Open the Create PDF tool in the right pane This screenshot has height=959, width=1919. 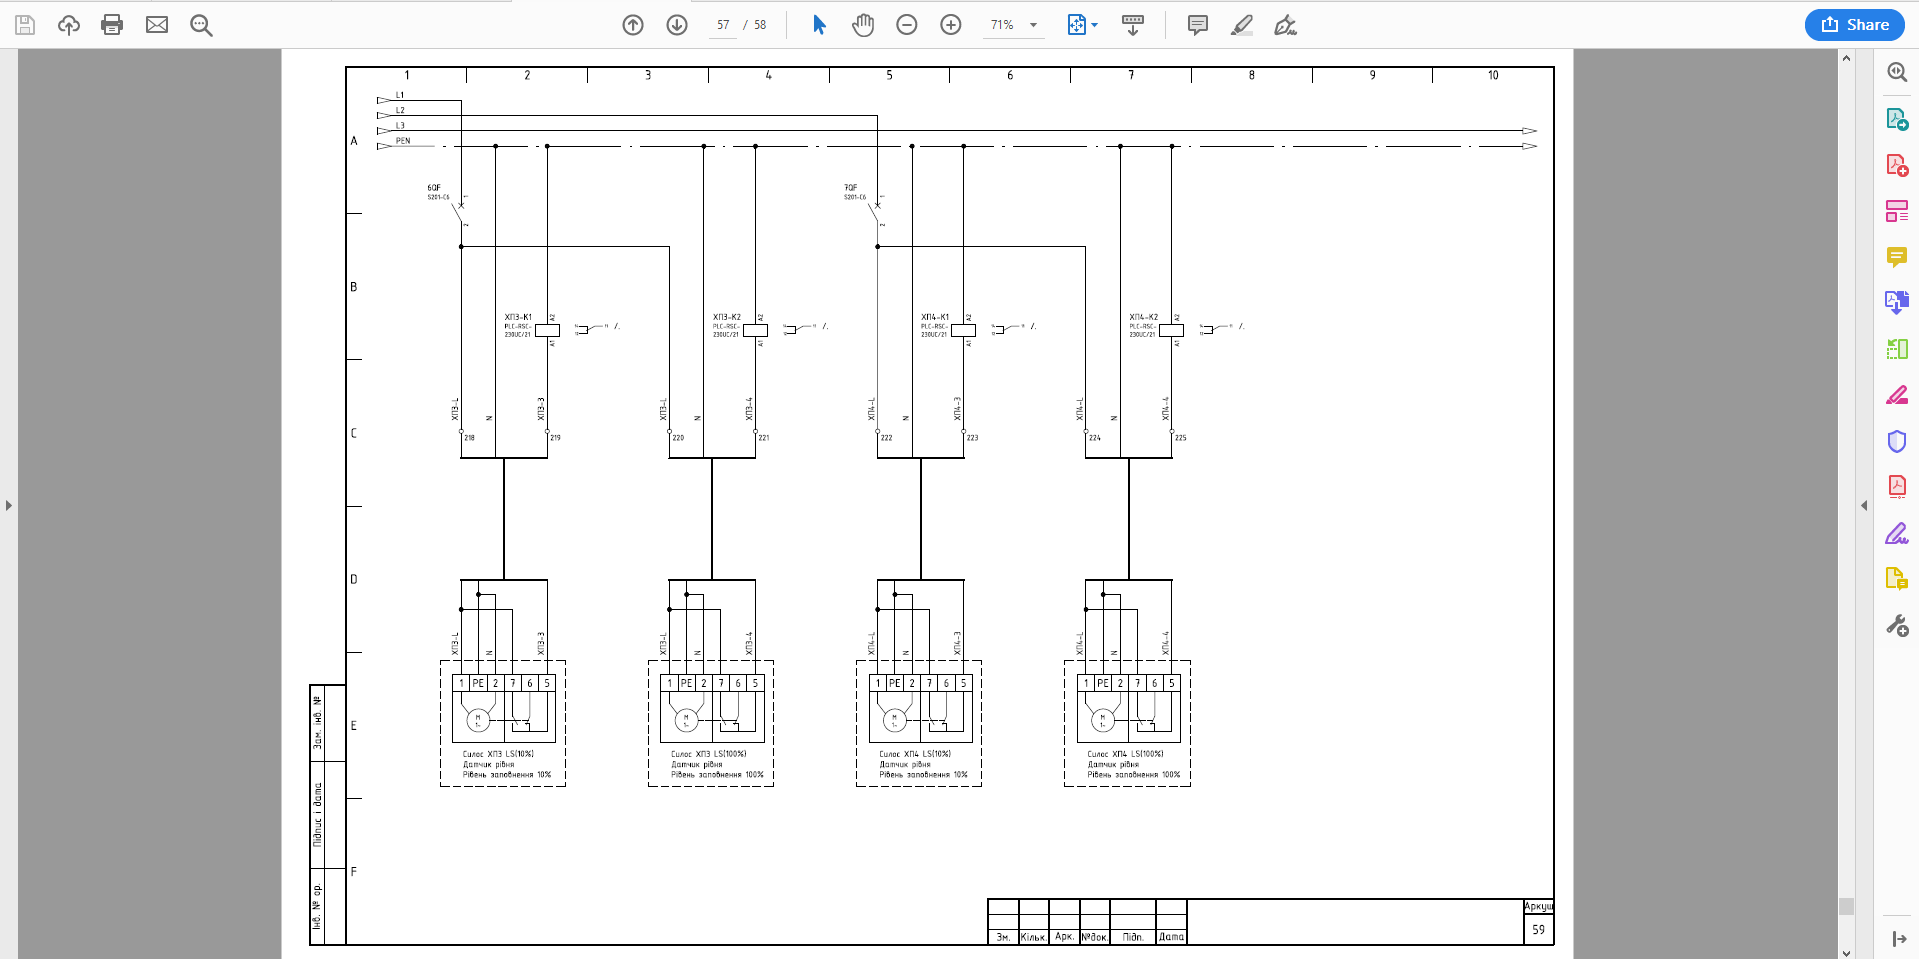(1897, 165)
